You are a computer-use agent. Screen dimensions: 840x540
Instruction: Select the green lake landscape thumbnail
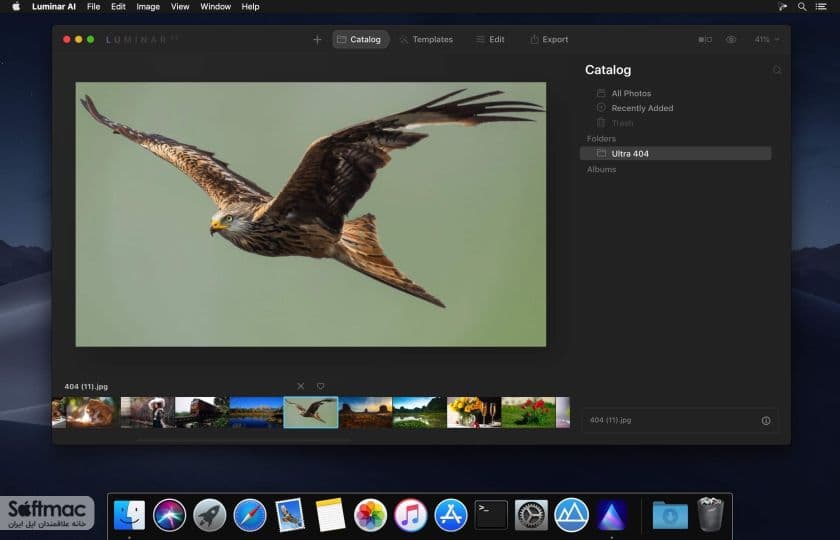[419, 412]
